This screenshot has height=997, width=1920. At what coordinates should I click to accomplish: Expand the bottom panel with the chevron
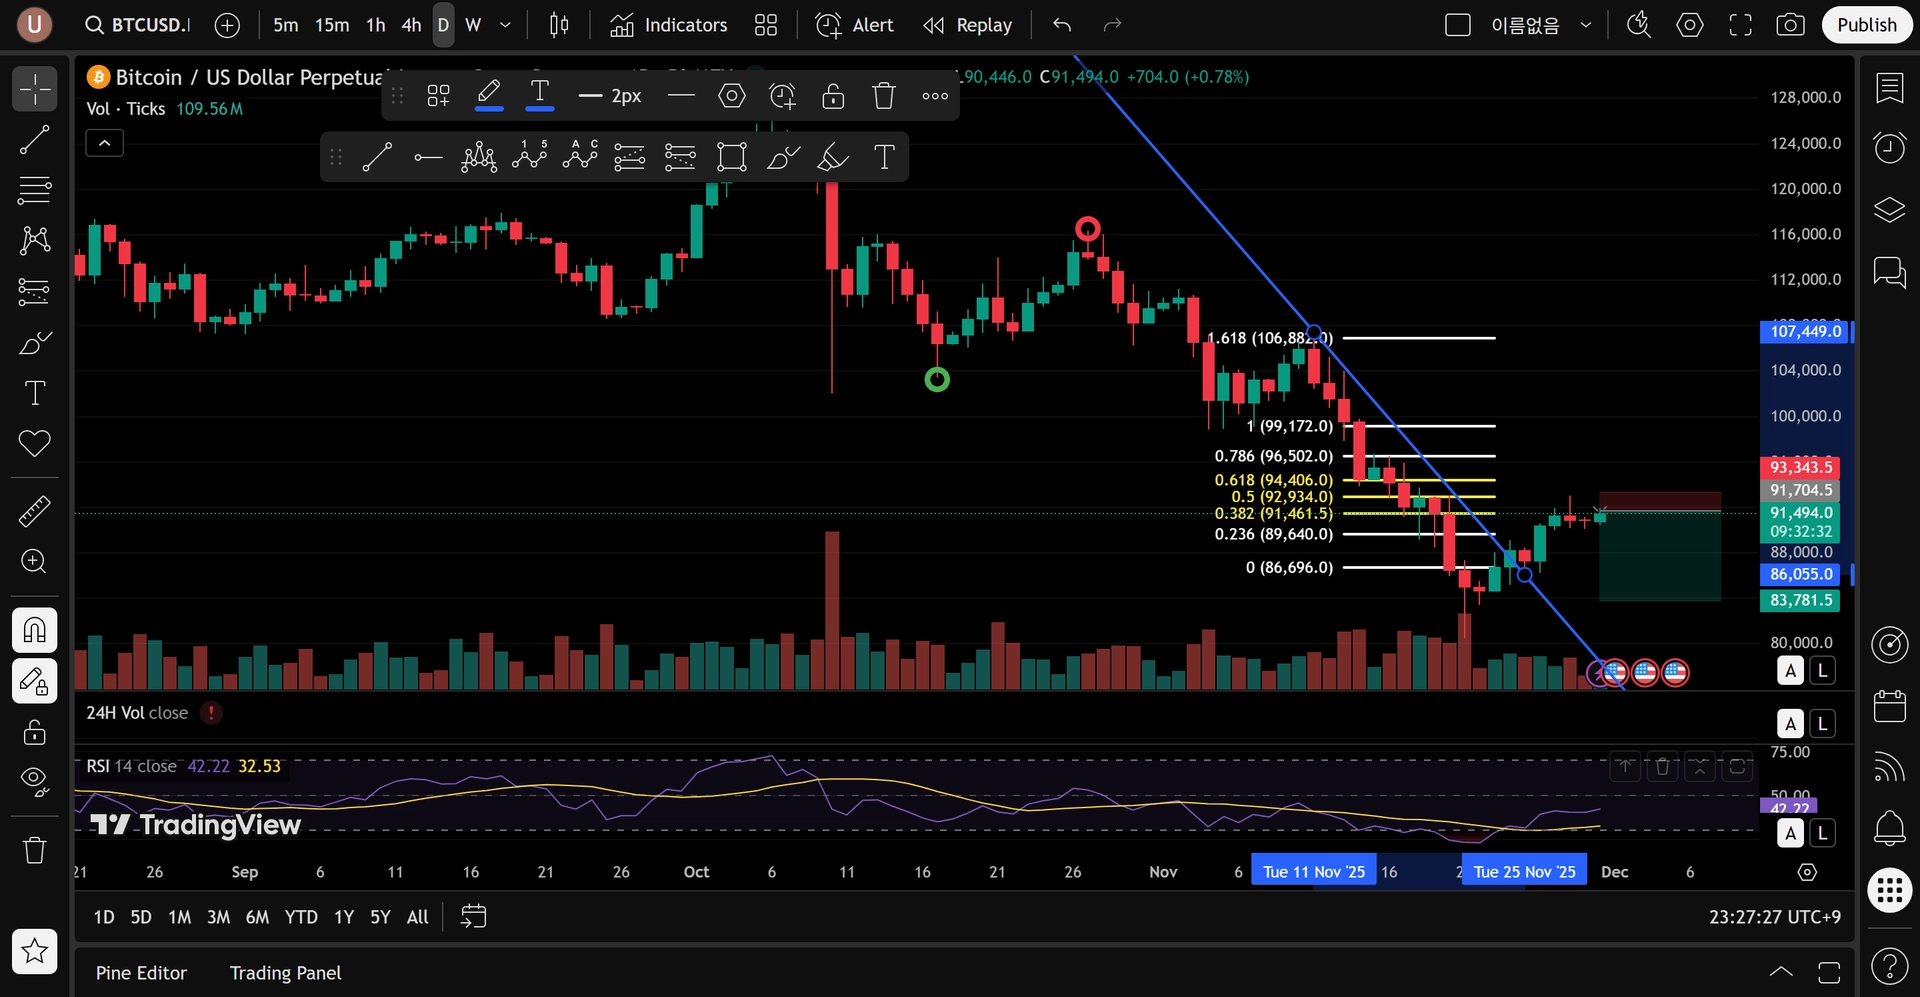pyautogui.click(x=1781, y=972)
